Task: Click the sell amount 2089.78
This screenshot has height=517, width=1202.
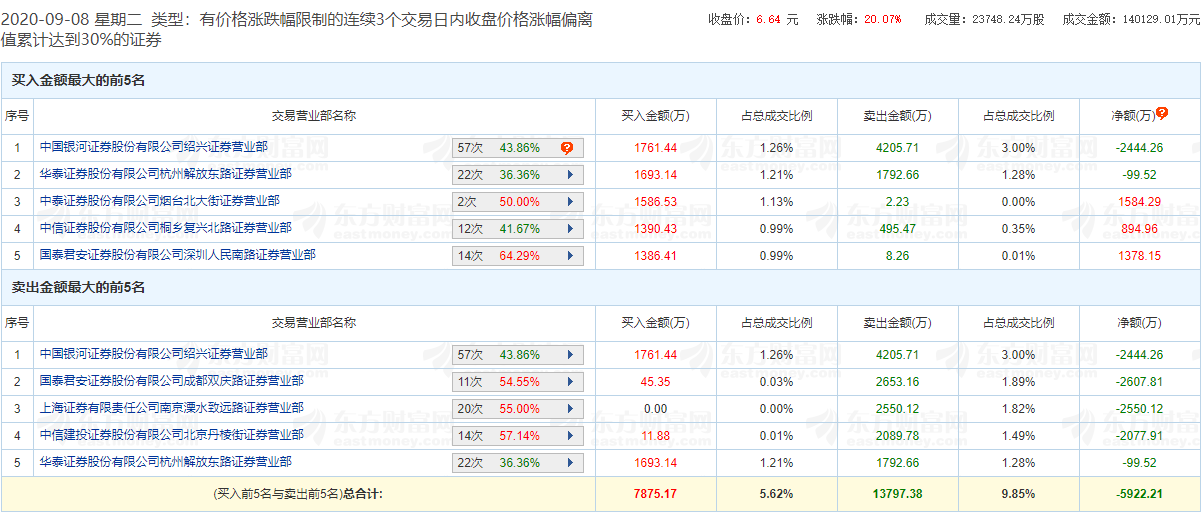Action: click(897, 436)
